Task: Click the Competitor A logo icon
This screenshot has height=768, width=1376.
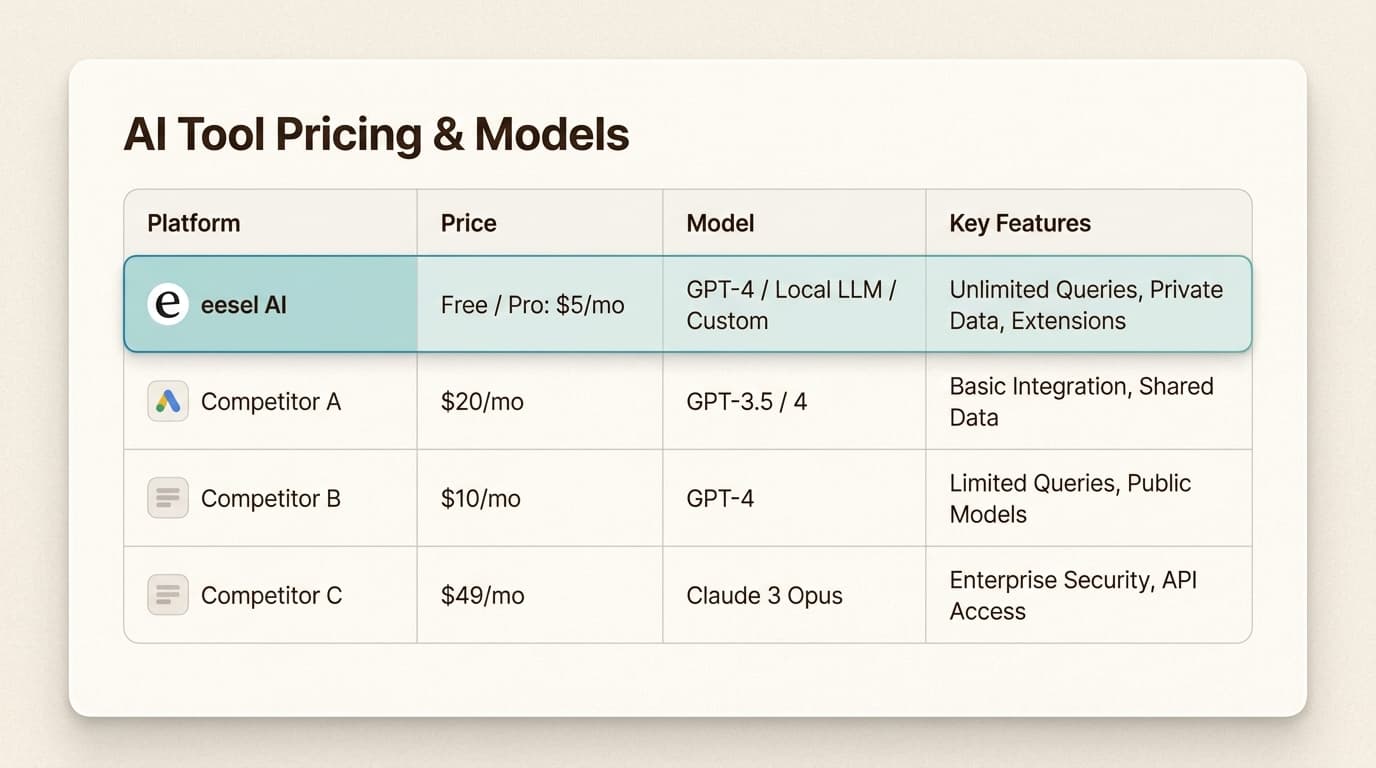Action: point(168,402)
